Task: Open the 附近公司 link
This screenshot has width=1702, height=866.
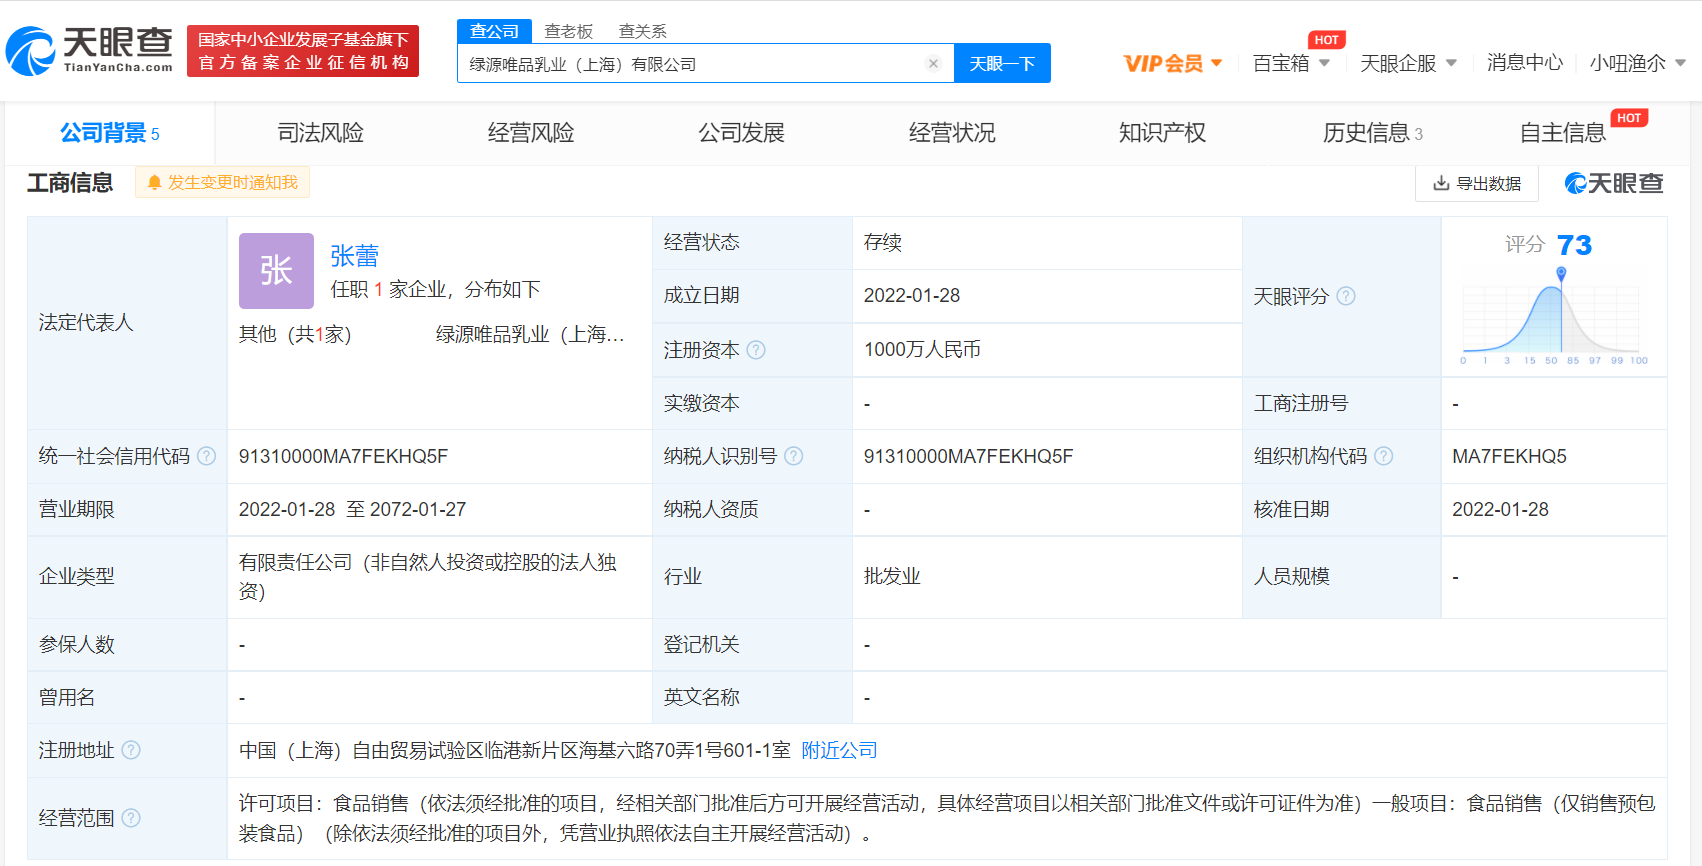Action: pyautogui.click(x=840, y=750)
